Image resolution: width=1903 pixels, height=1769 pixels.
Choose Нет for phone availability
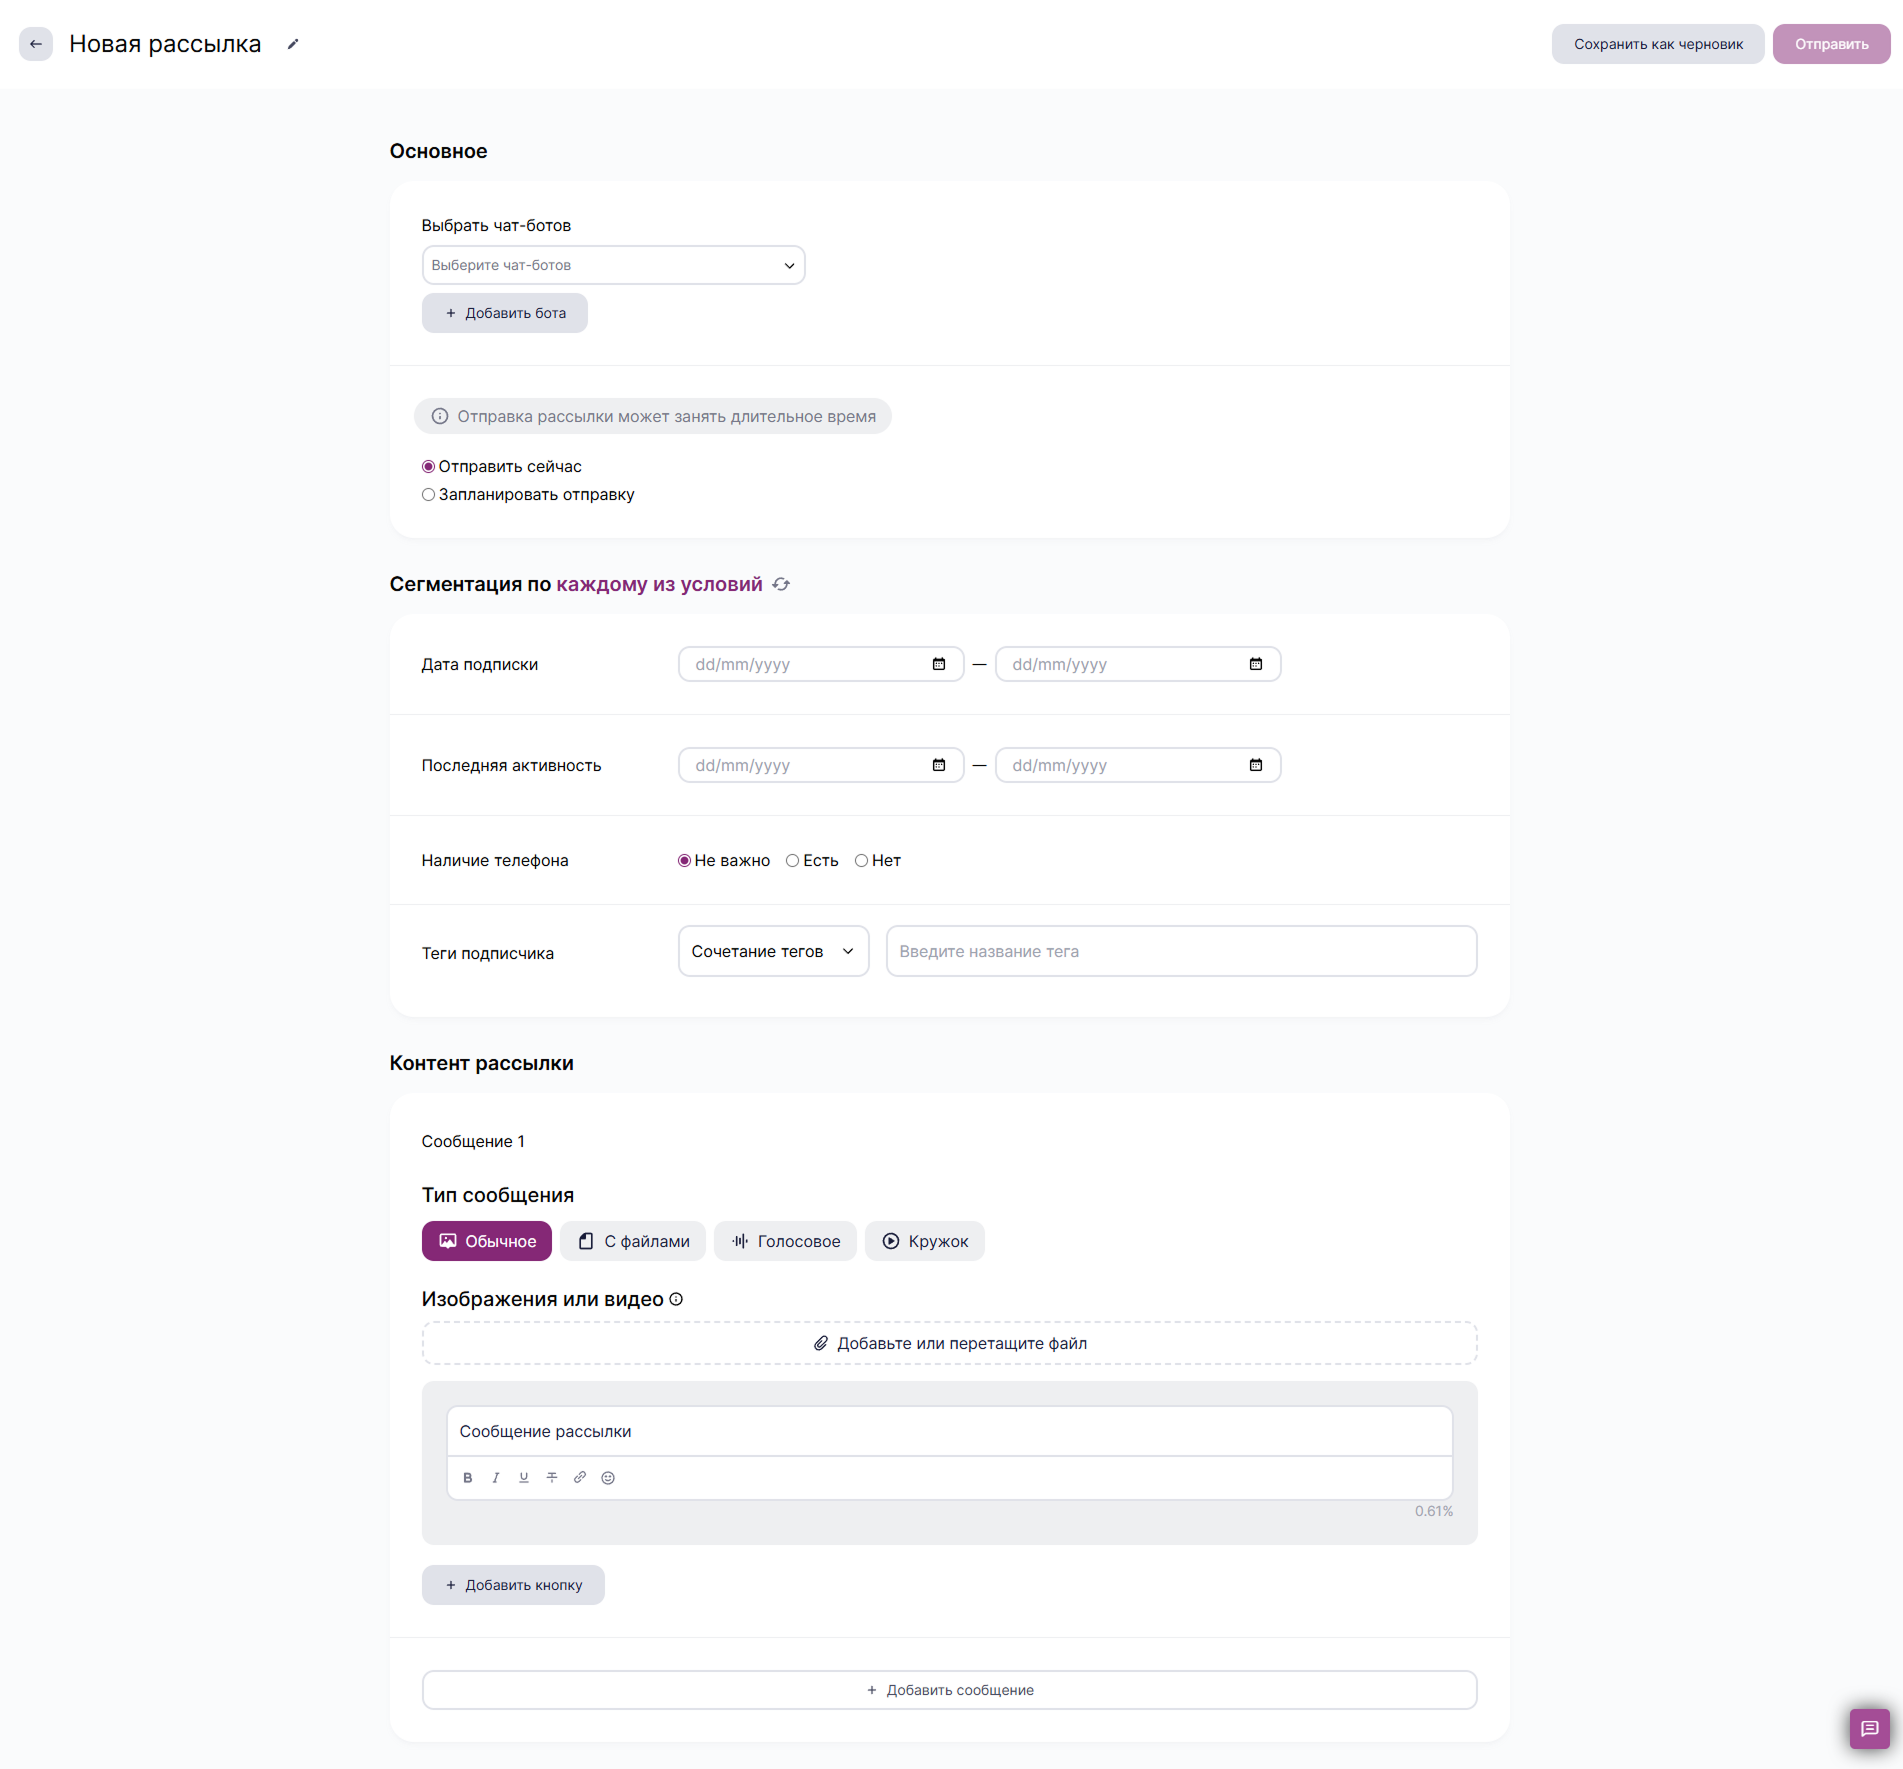tap(861, 861)
